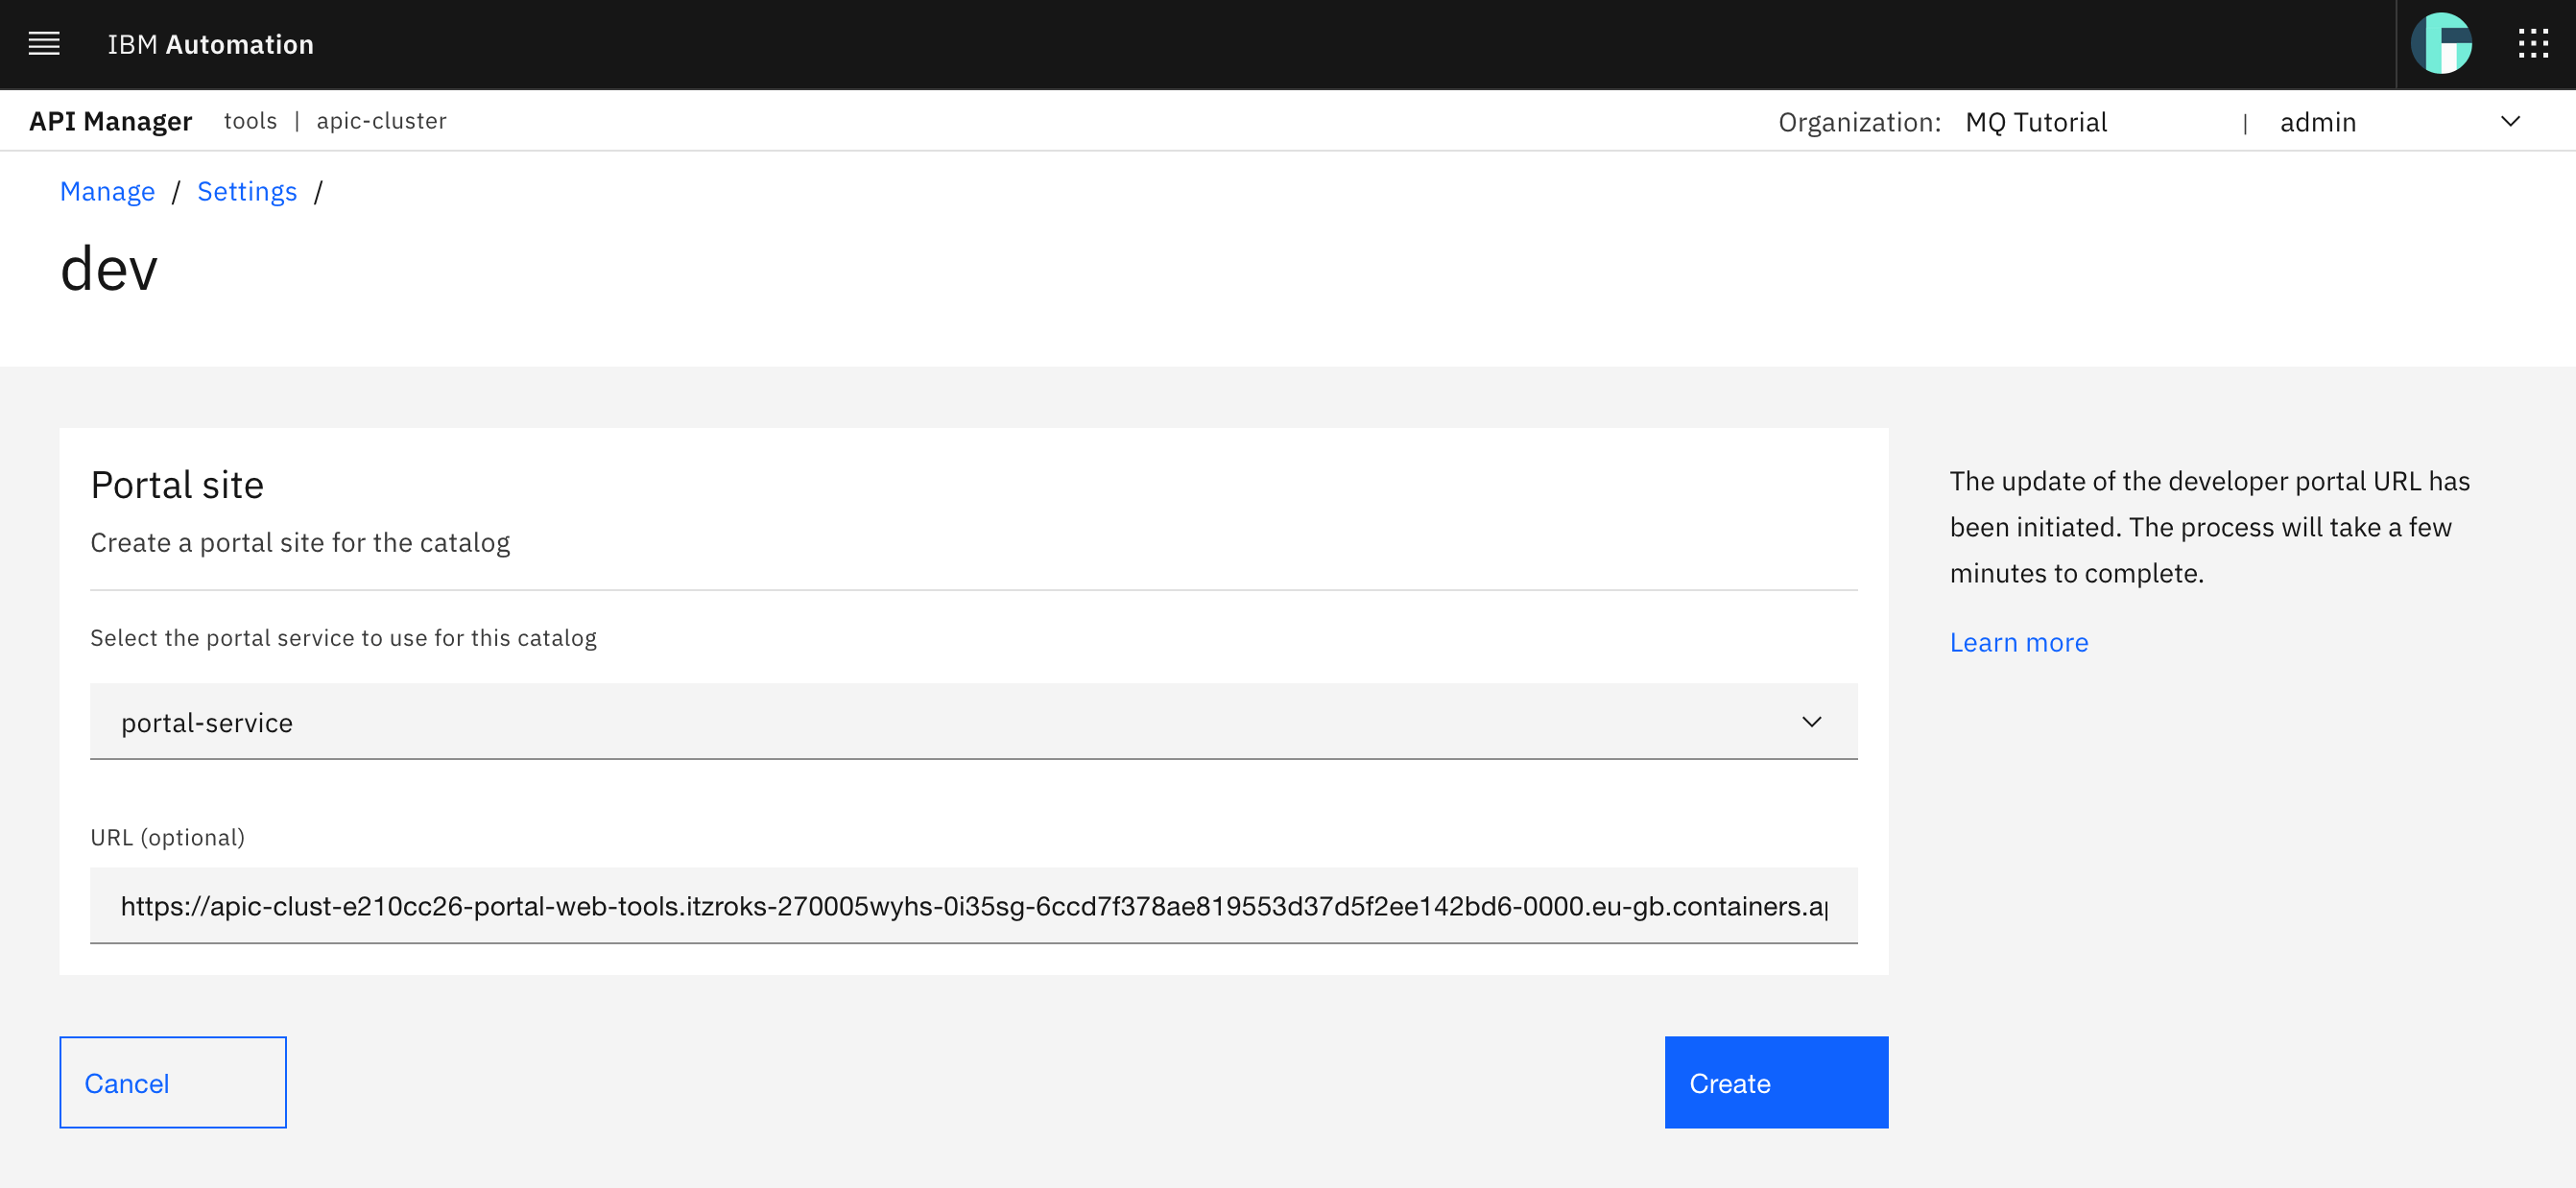Navigate to Manage via breadcrumb

coord(107,191)
